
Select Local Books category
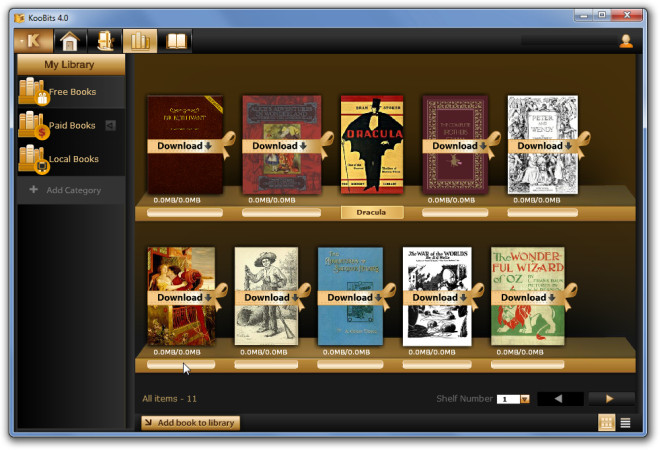tap(71, 159)
